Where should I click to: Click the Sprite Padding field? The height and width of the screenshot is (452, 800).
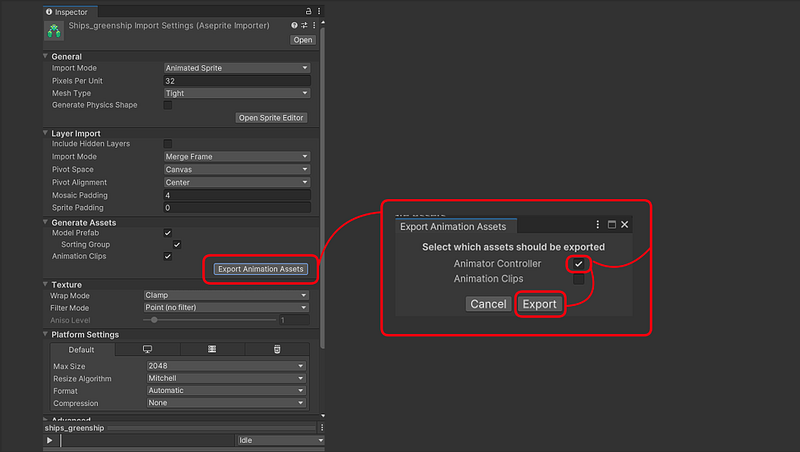[x=237, y=208]
